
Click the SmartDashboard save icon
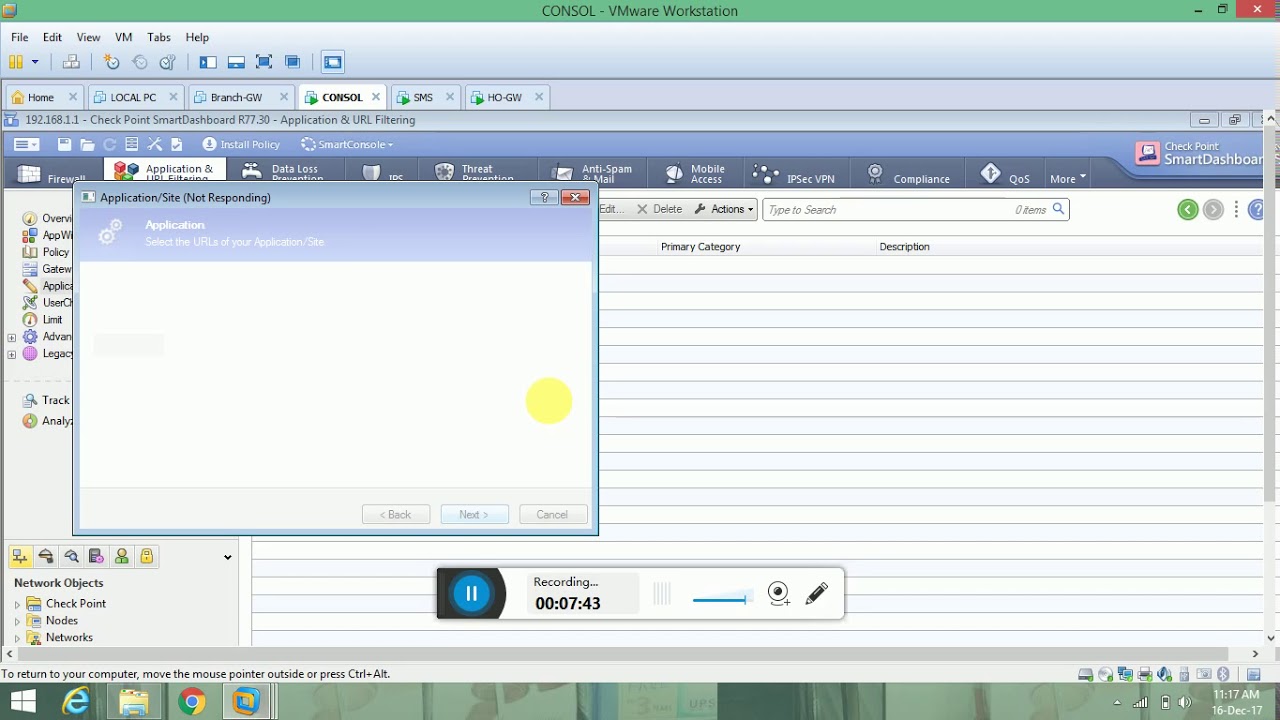click(64, 144)
